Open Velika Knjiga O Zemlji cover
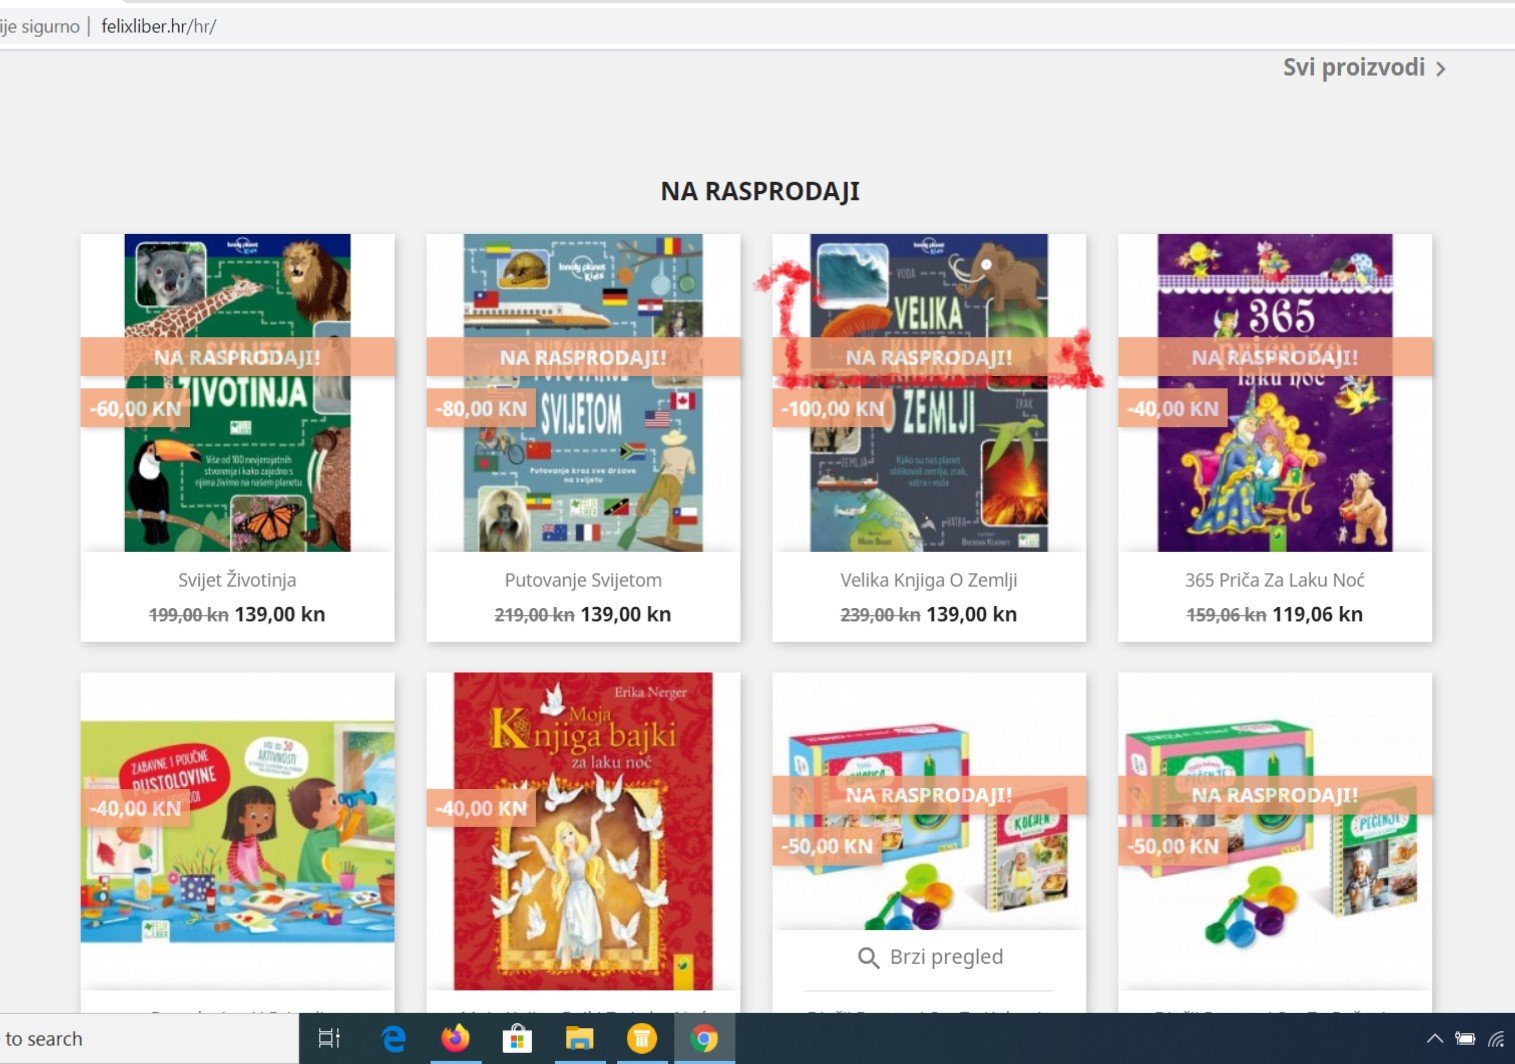 click(x=929, y=392)
